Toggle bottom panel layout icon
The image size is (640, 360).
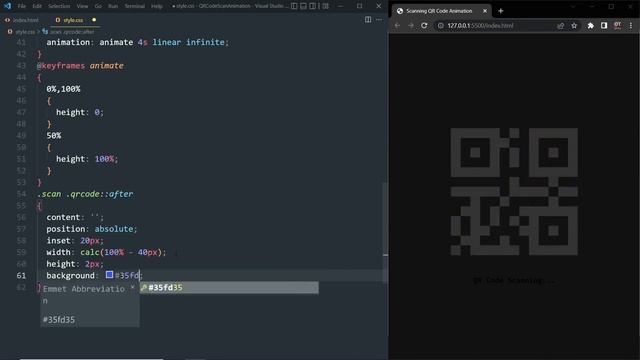304,6
